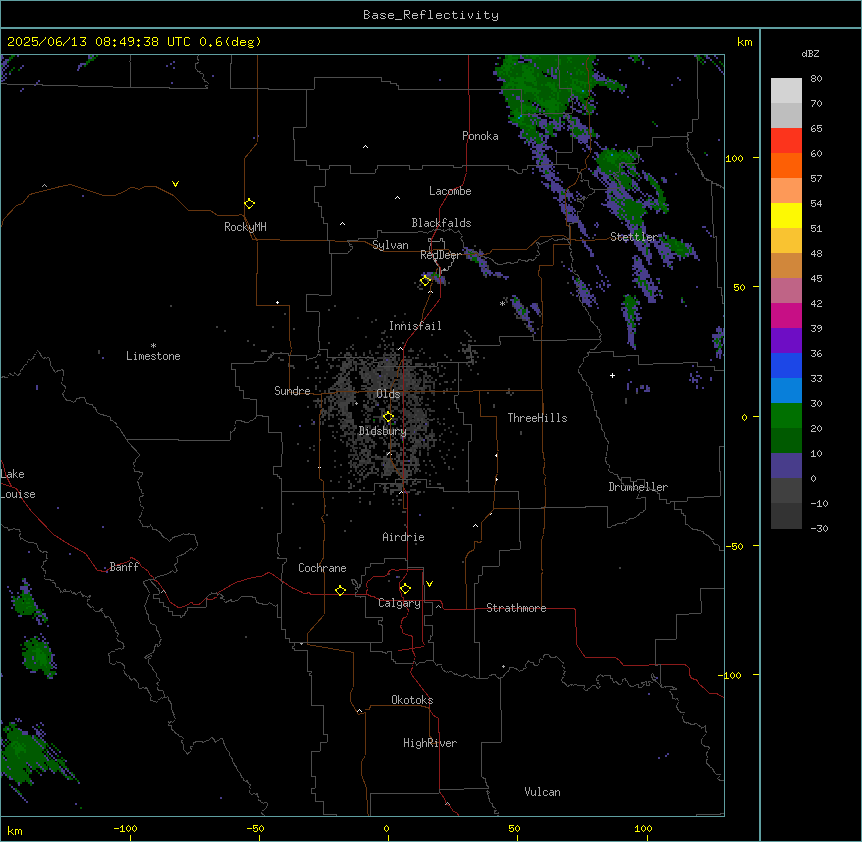Click the yellow diamond marker near Cochrane
The width and height of the screenshot is (862, 842).
340,590
